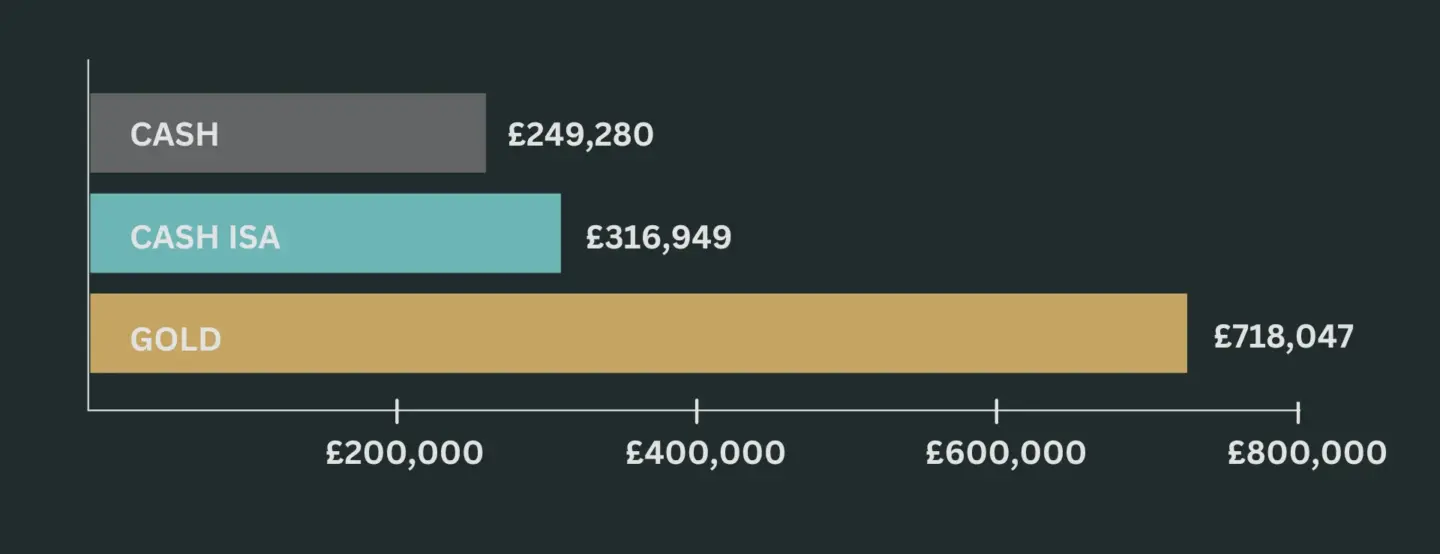This screenshot has width=1440, height=554.
Task: Click the vertical axis line above the CASH bar
Action: click(x=89, y=76)
